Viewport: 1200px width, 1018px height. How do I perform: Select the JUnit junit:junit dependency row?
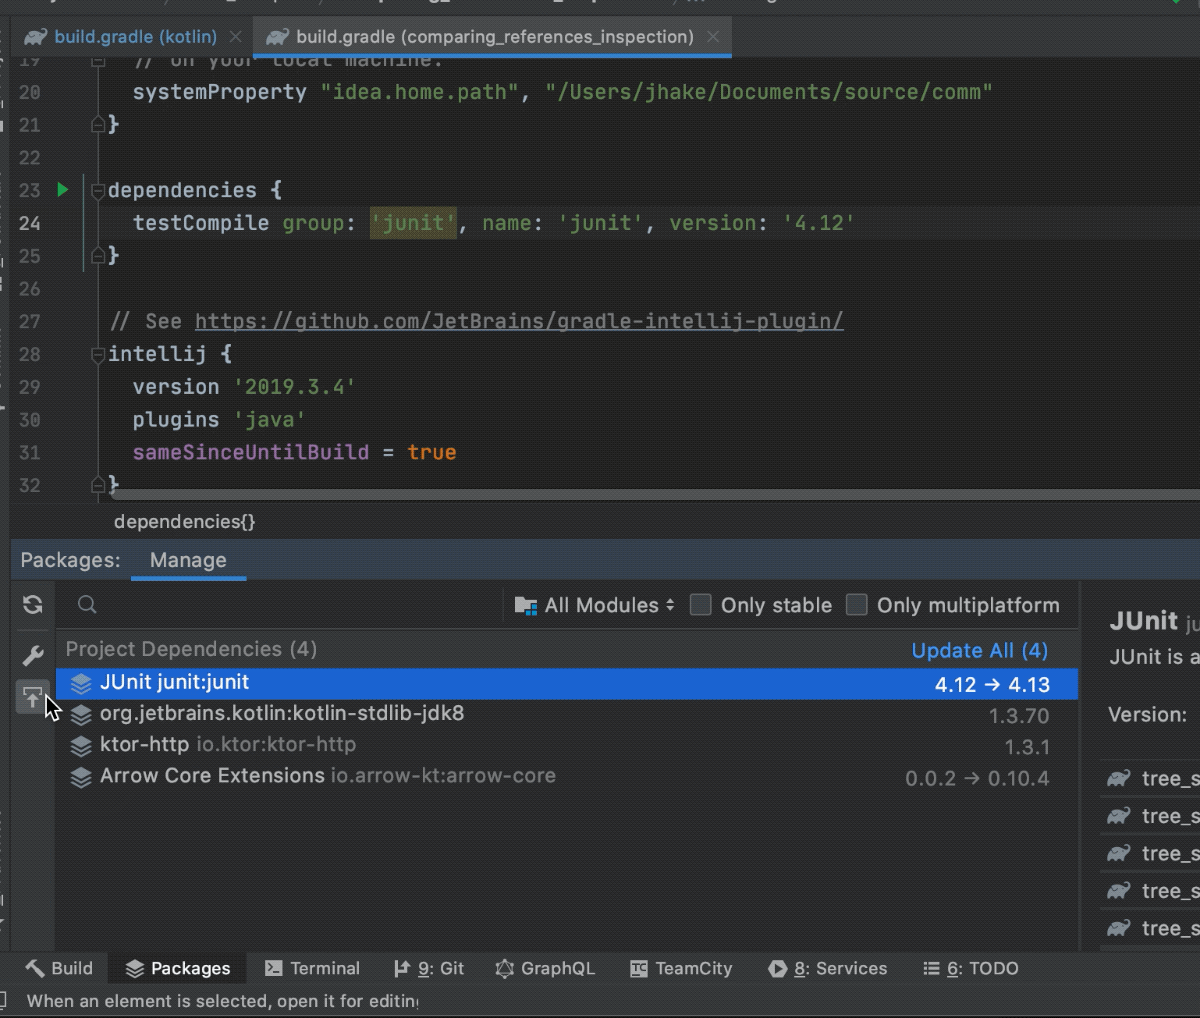567,684
